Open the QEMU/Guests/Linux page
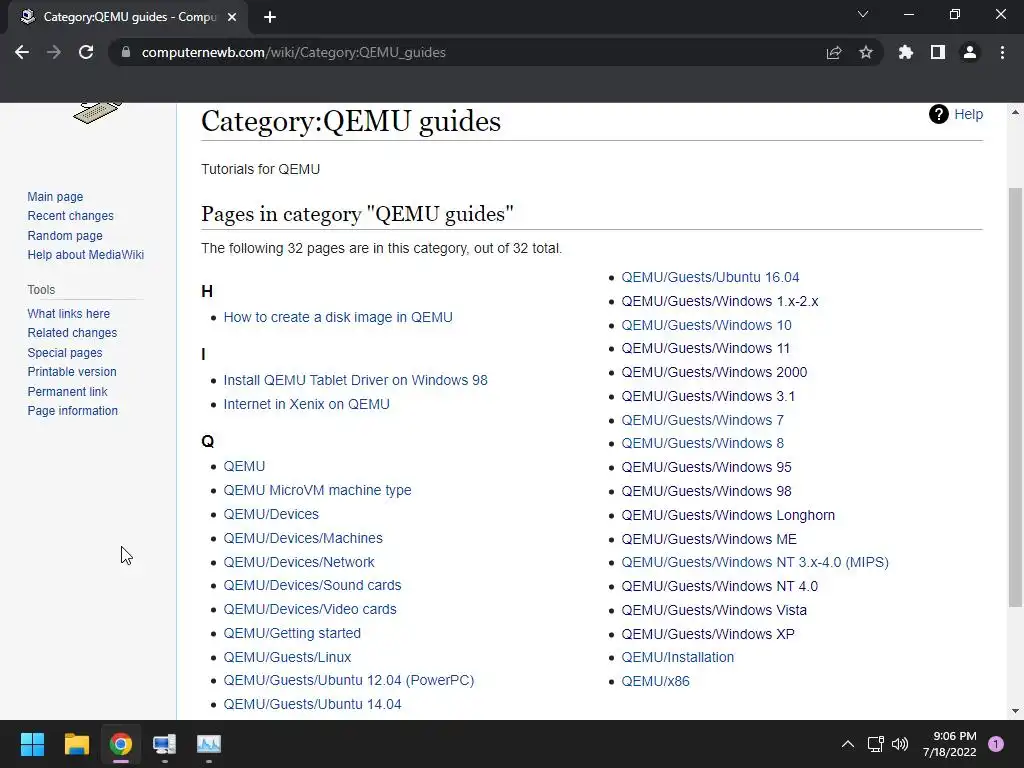This screenshot has height=768, width=1024. point(287,657)
